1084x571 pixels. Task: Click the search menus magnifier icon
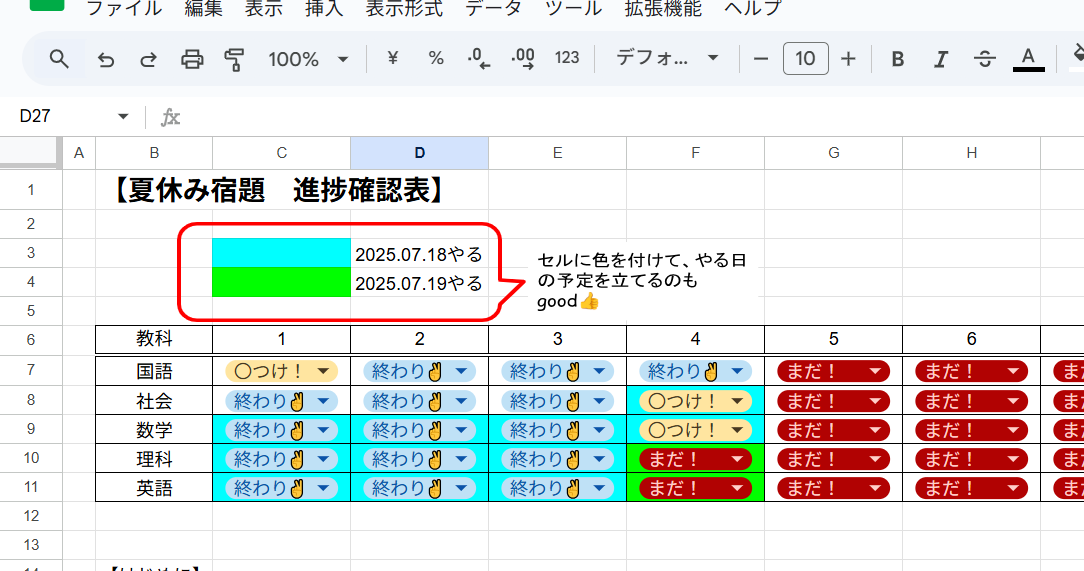click(x=59, y=59)
